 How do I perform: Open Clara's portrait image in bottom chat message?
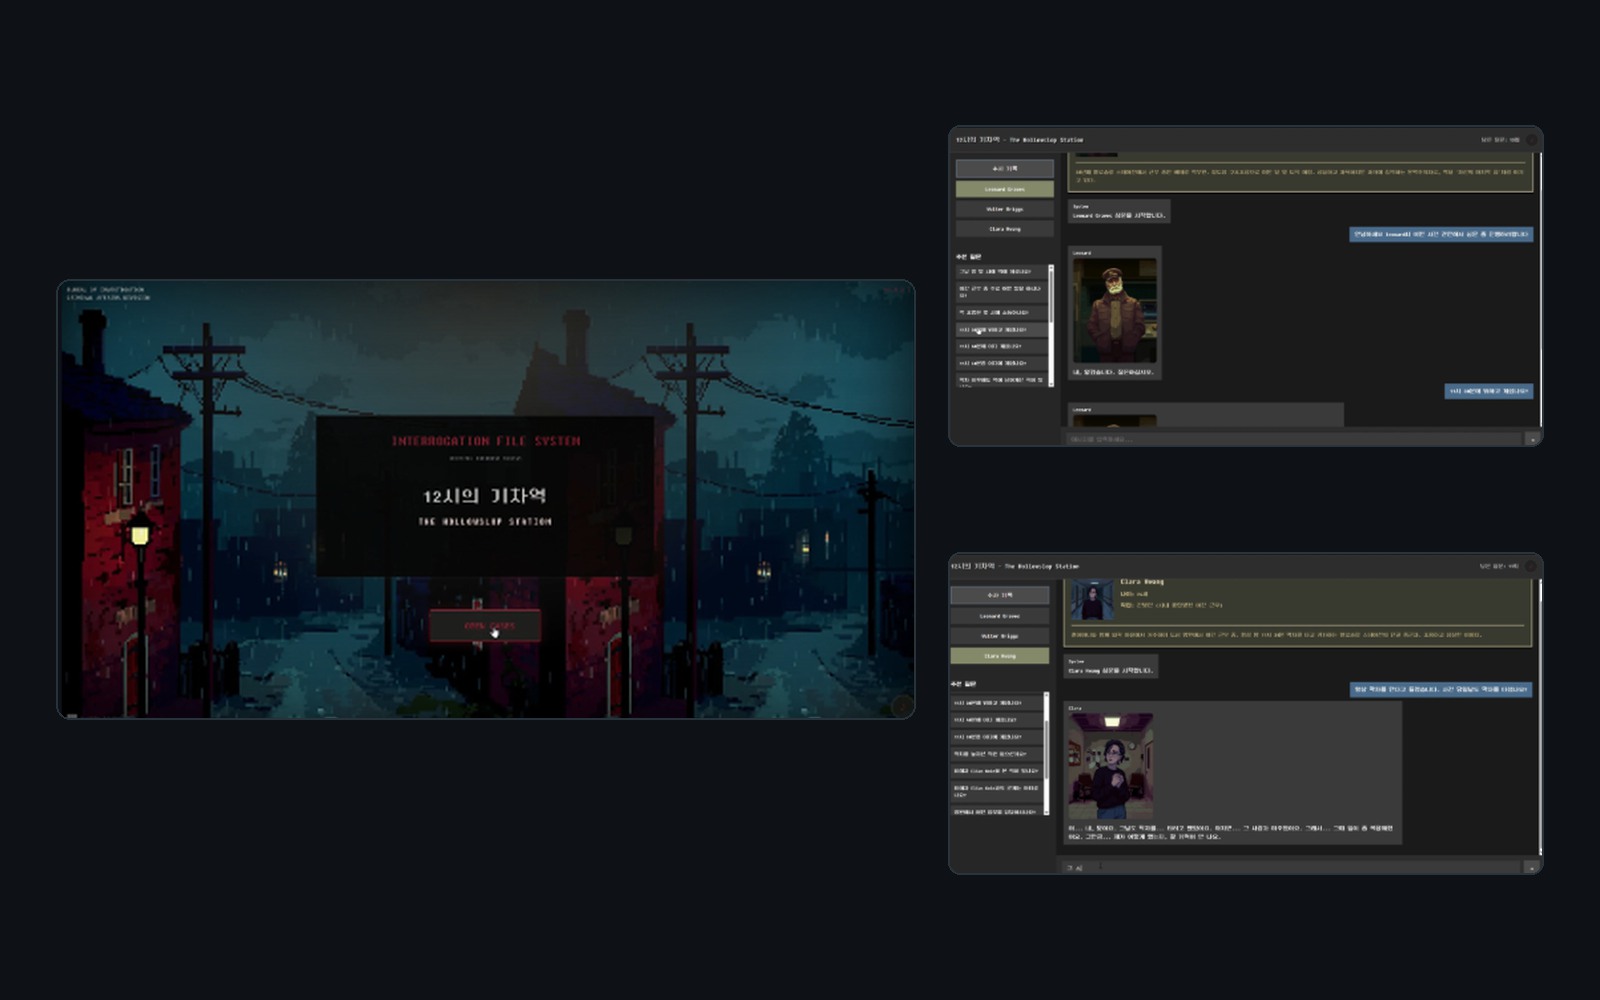pyautogui.click(x=1110, y=766)
